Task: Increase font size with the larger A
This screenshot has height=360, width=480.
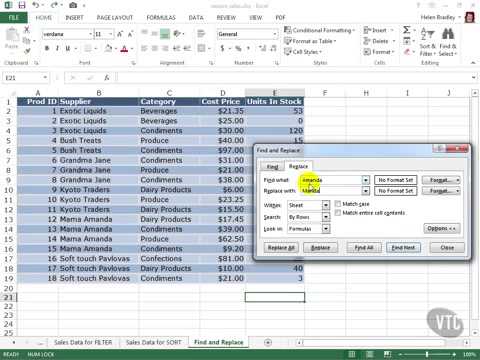Action: (120, 34)
